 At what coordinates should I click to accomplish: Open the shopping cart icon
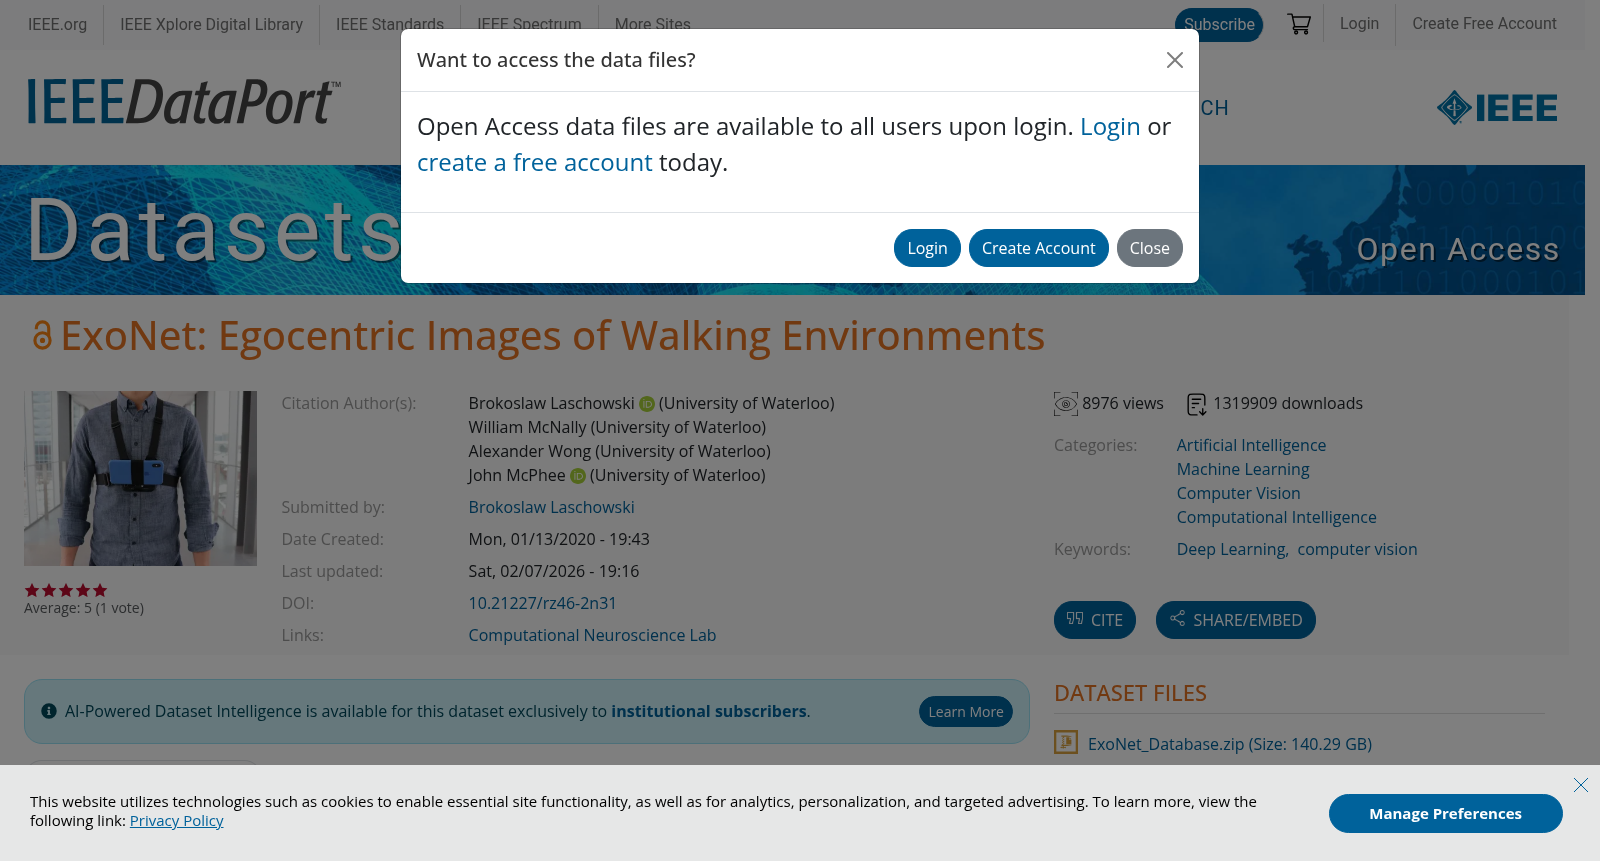(x=1299, y=24)
